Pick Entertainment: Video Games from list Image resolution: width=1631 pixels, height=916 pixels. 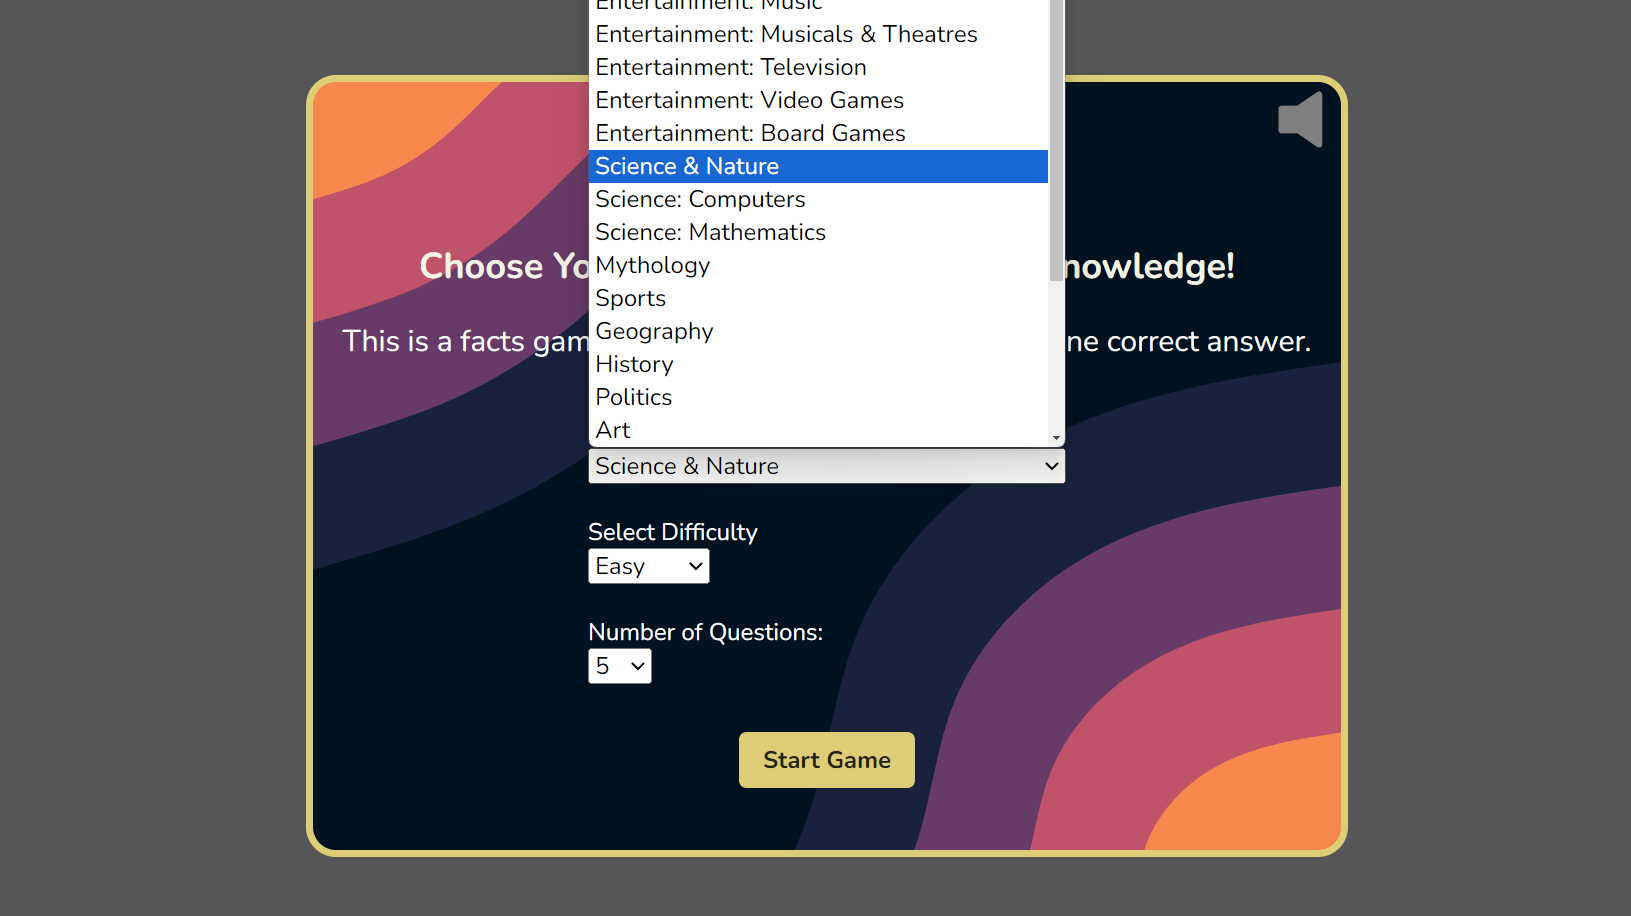tap(749, 100)
